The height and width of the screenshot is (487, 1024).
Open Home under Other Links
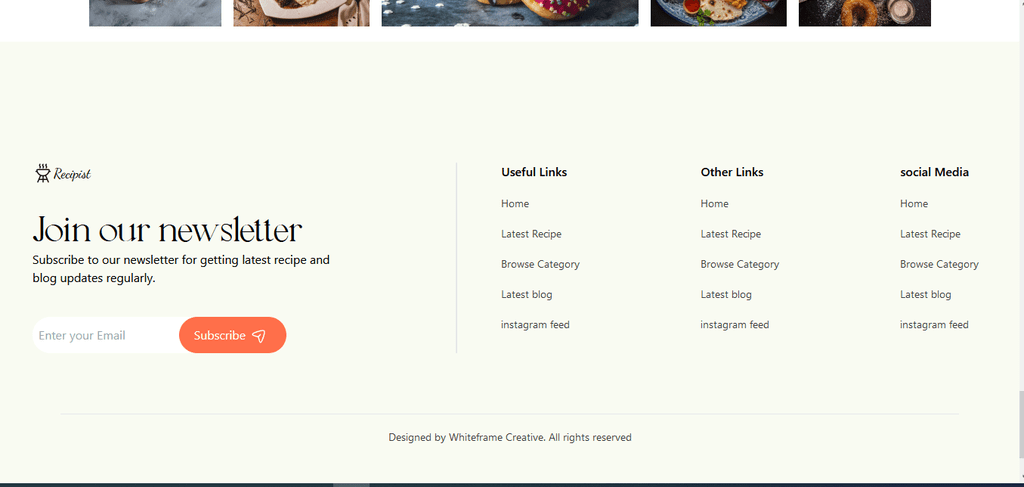pos(714,204)
